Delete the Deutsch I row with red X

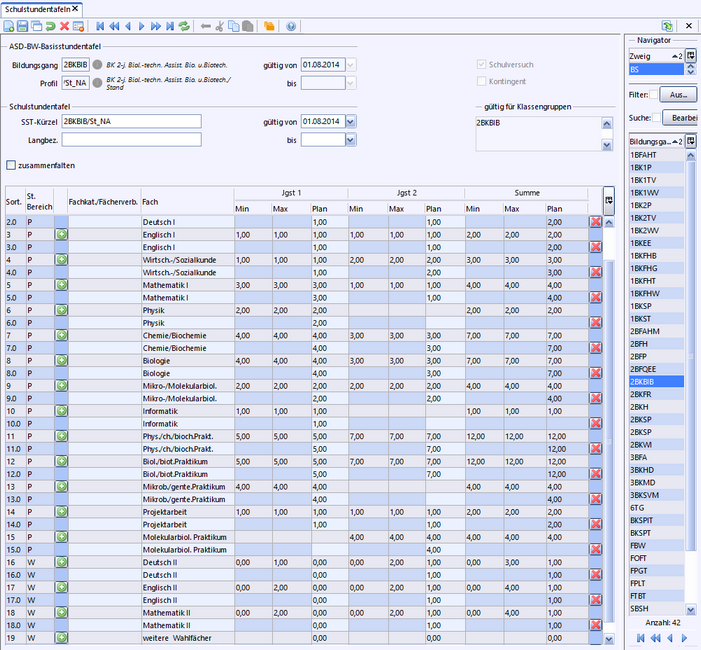click(x=595, y=221)
